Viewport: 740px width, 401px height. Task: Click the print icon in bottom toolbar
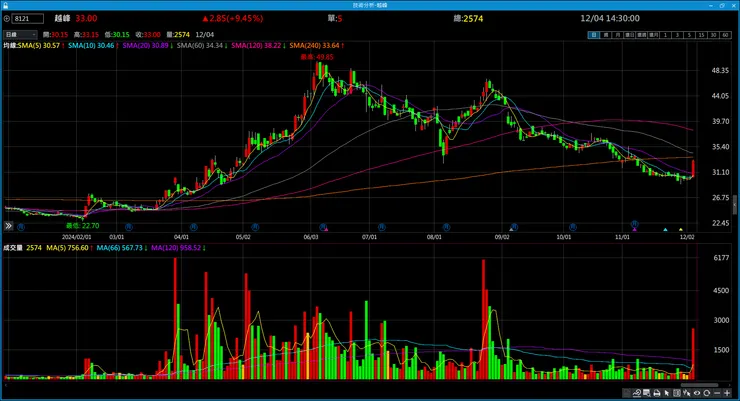(657, 393)
